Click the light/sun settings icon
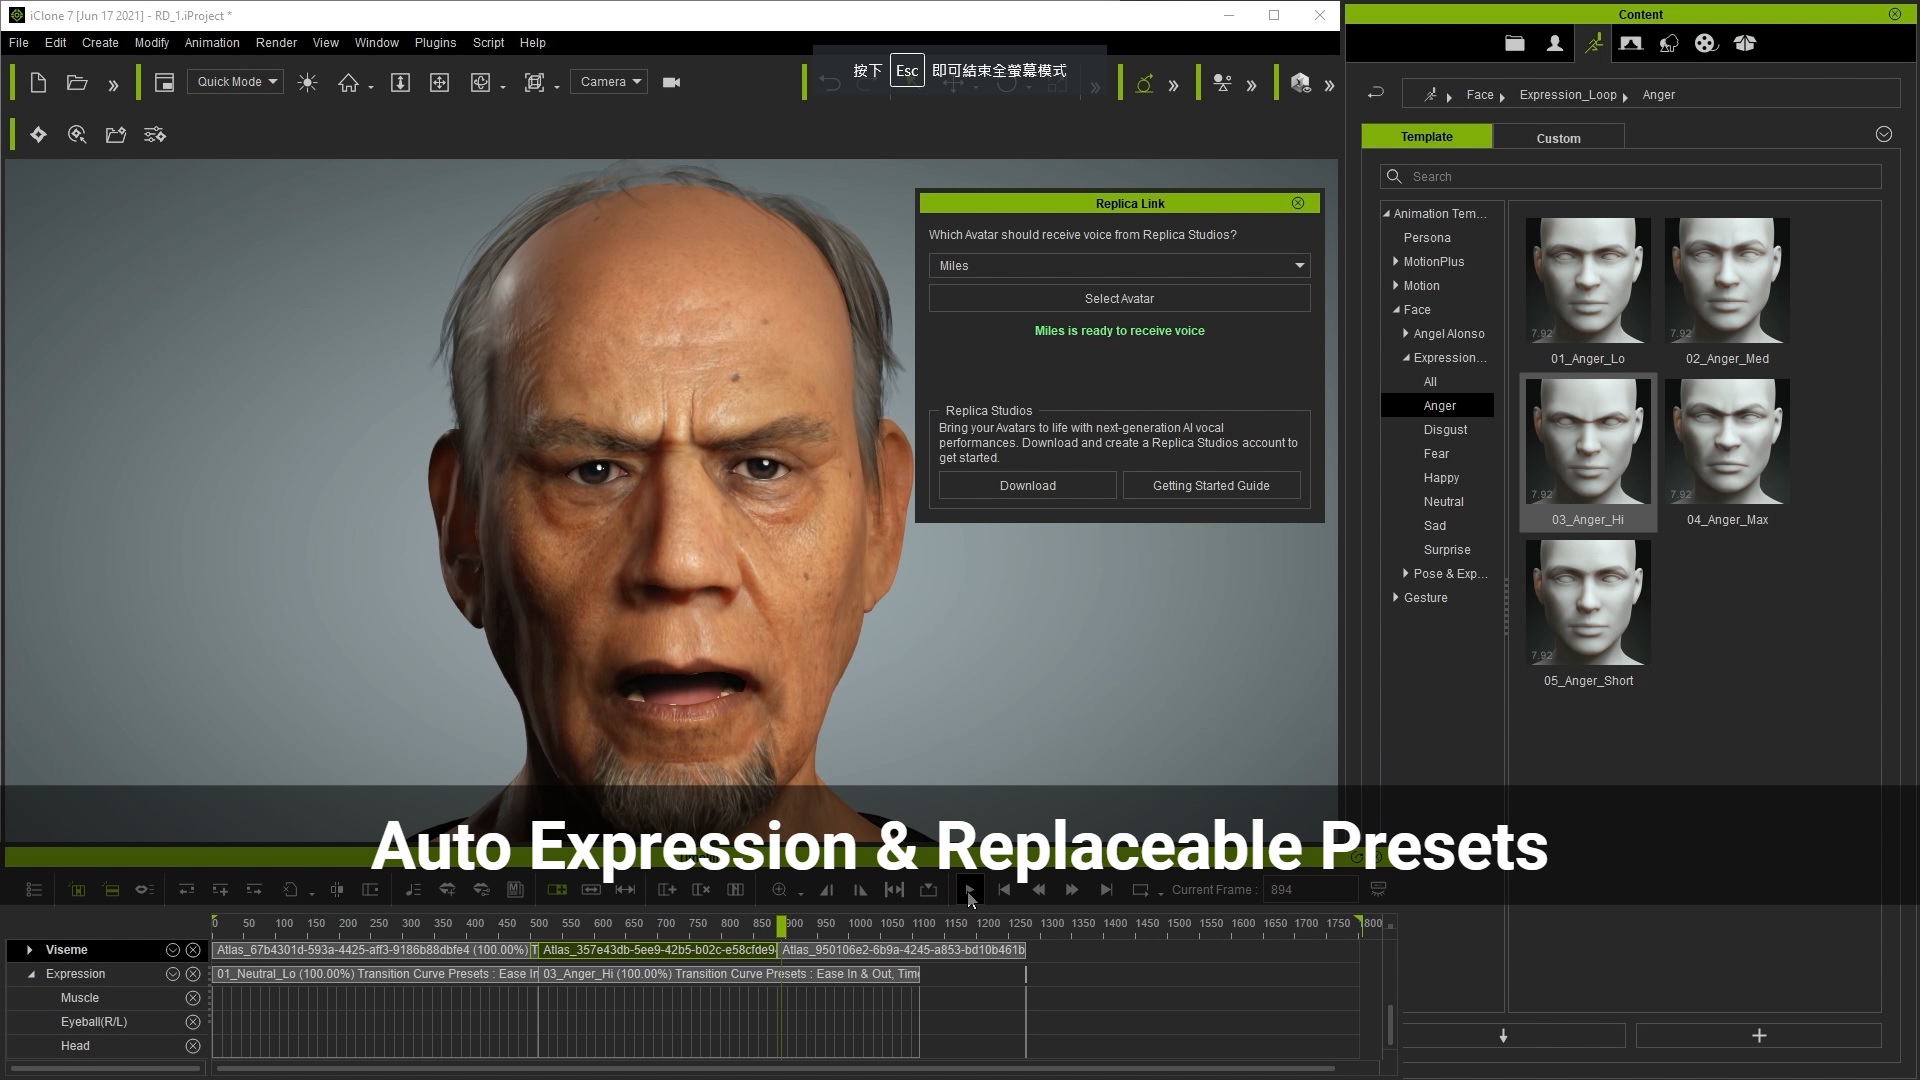The image size is (1920, 1080). [x=307, y=83]
